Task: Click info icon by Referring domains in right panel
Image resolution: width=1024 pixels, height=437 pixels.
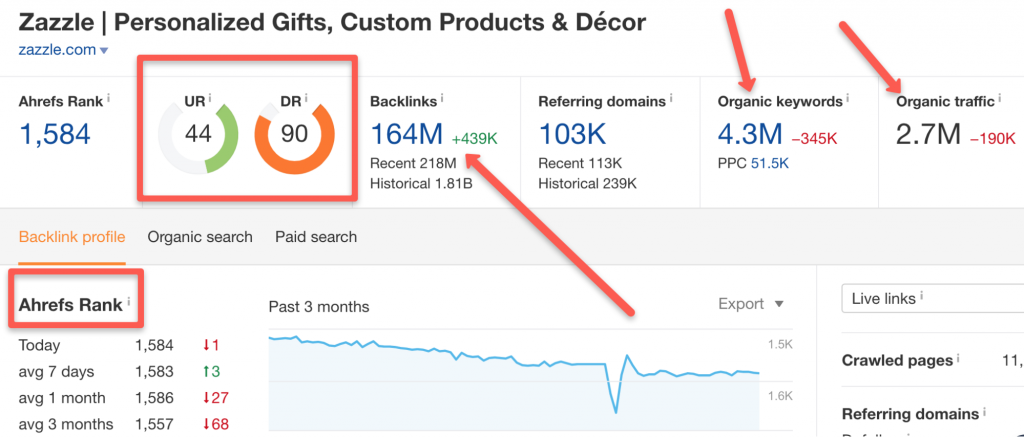Action: 985,411
